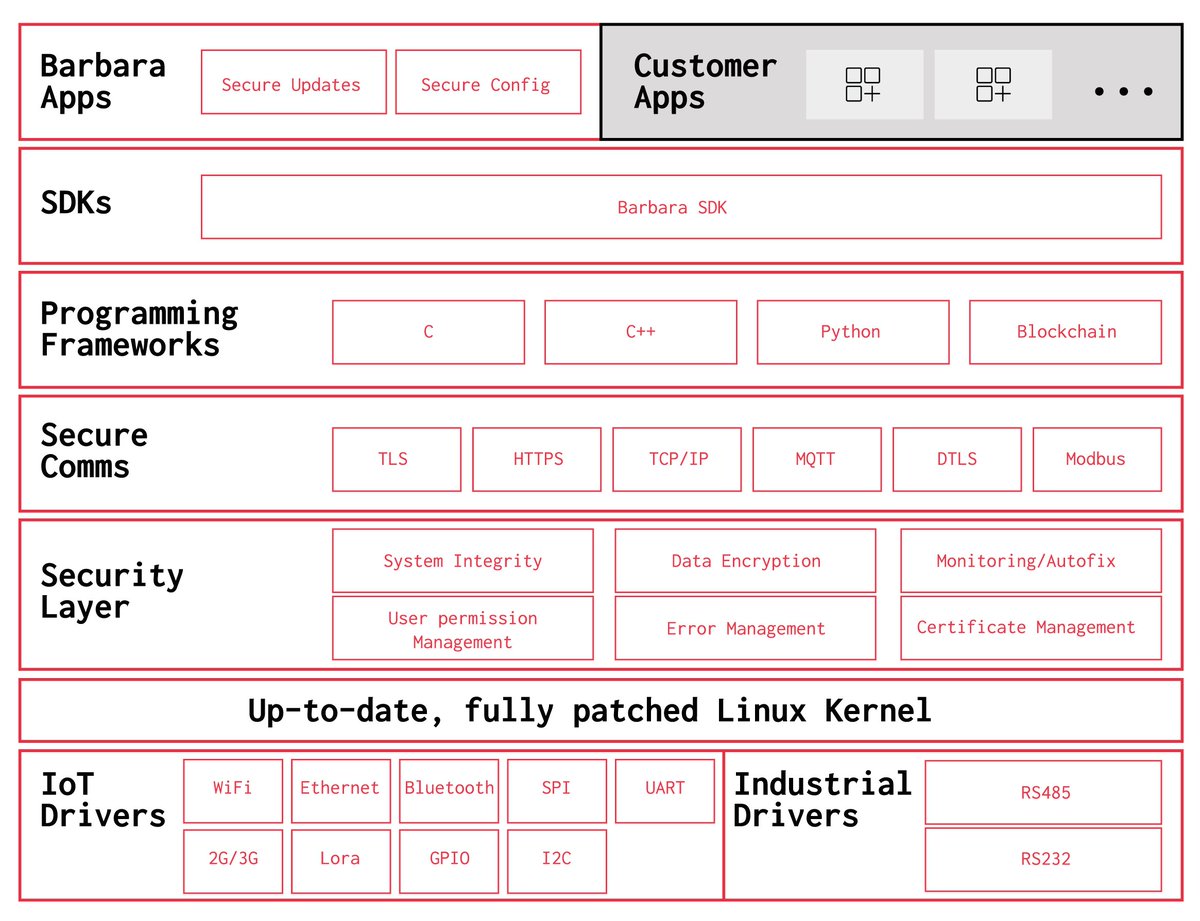Click the IoT Drivers heading

tap(103, 799)
